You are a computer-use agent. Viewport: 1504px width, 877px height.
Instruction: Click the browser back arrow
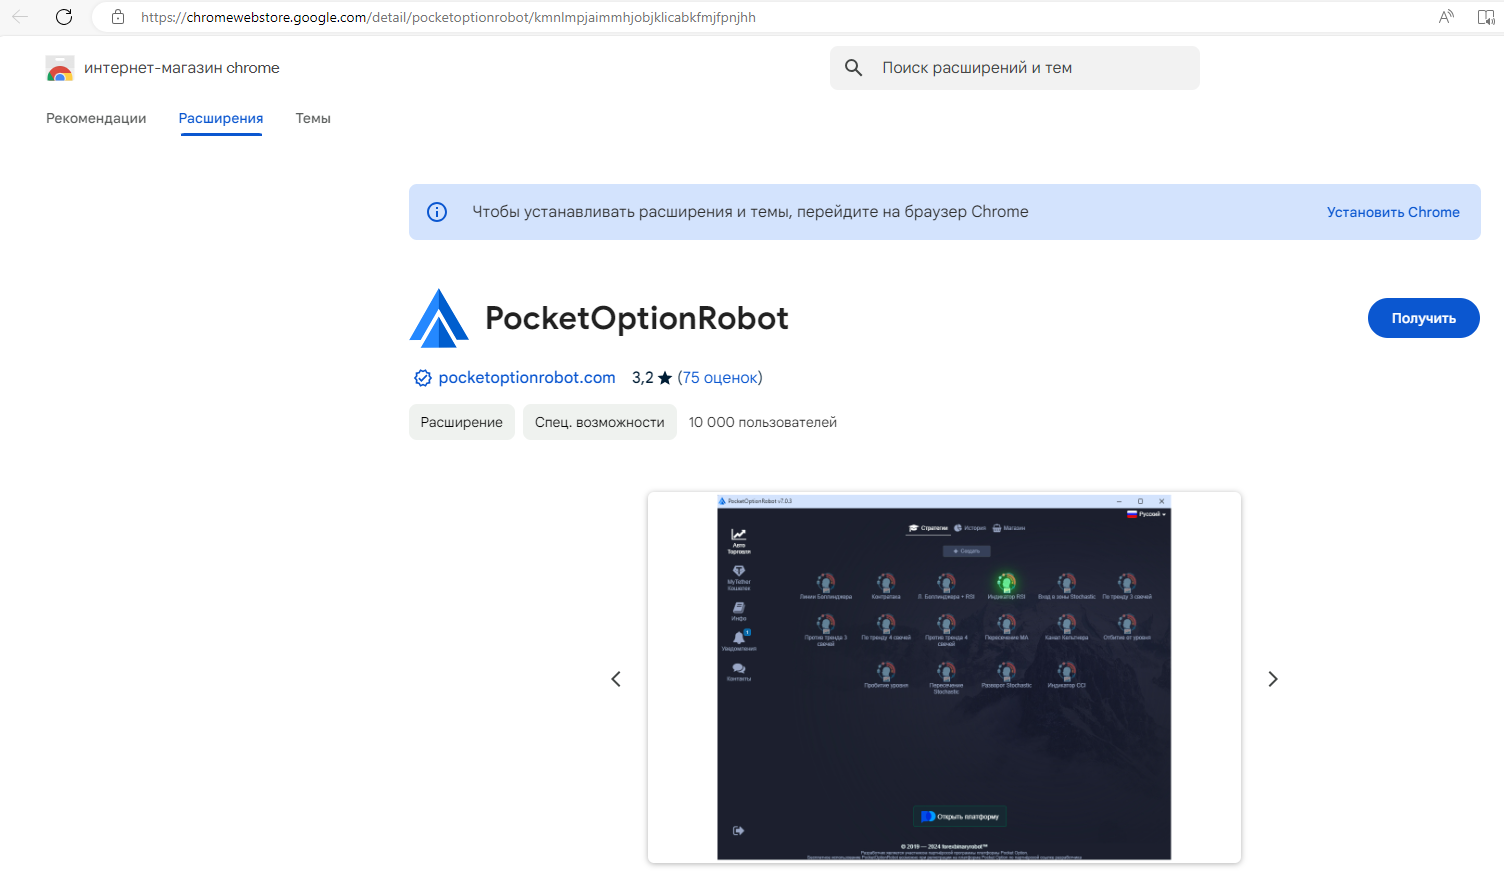tap(20, 17)
